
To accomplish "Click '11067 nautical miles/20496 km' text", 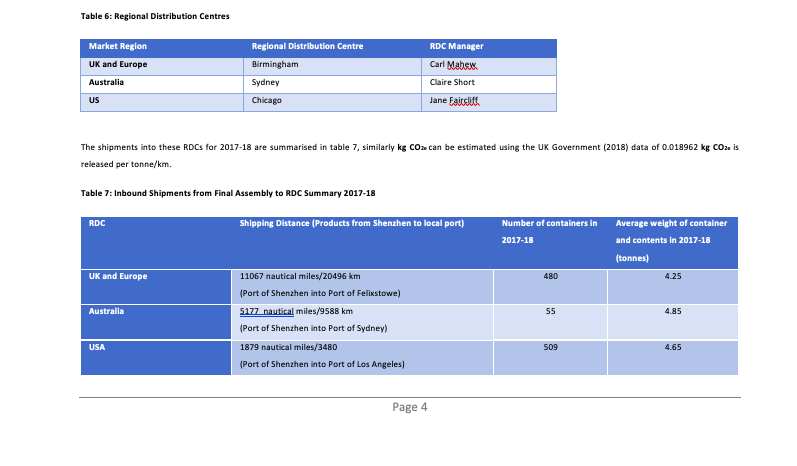I will [x=300, y=276].
